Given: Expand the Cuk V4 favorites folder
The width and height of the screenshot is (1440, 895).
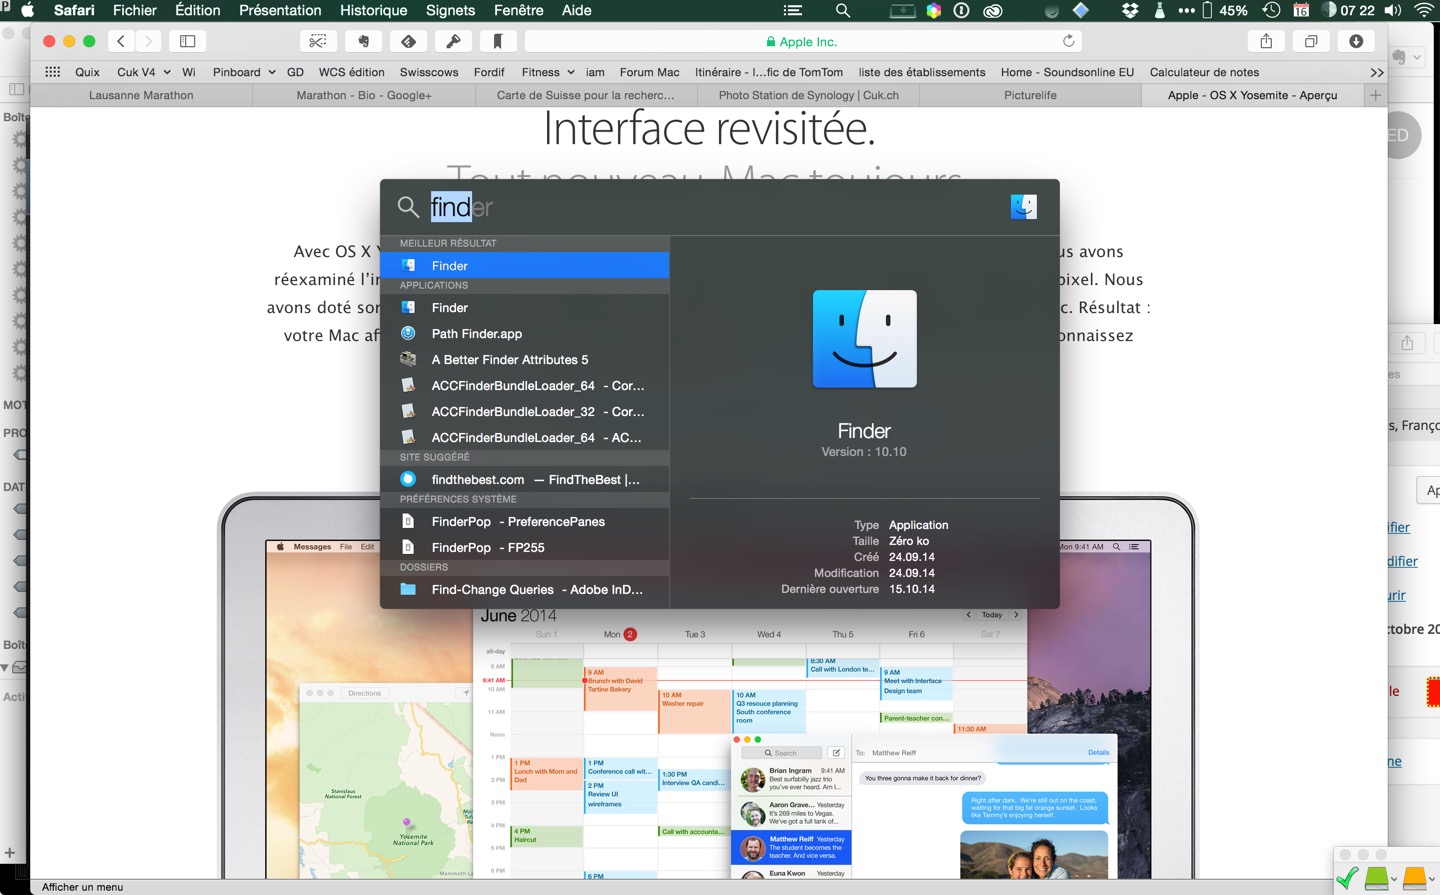Looking at the screenshot, I should click(x=143, y=72).
